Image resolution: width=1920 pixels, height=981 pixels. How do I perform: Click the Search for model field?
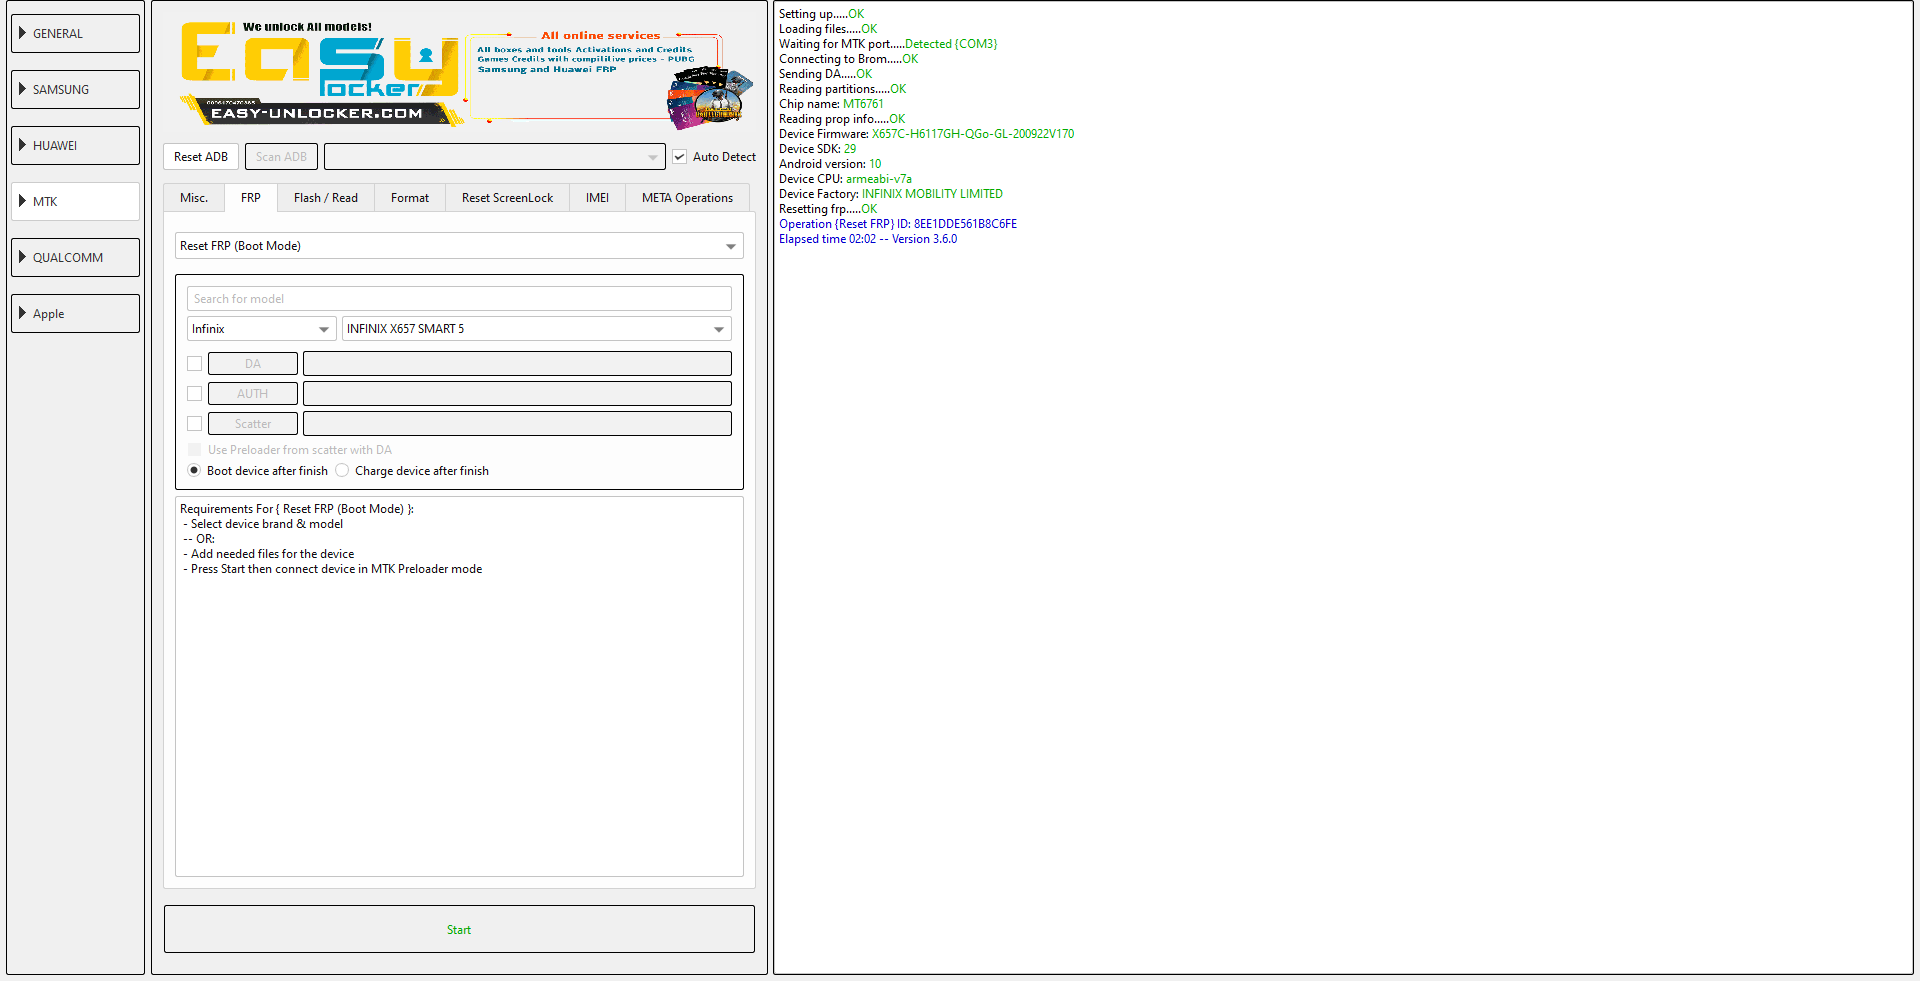[x=459, y=299]
